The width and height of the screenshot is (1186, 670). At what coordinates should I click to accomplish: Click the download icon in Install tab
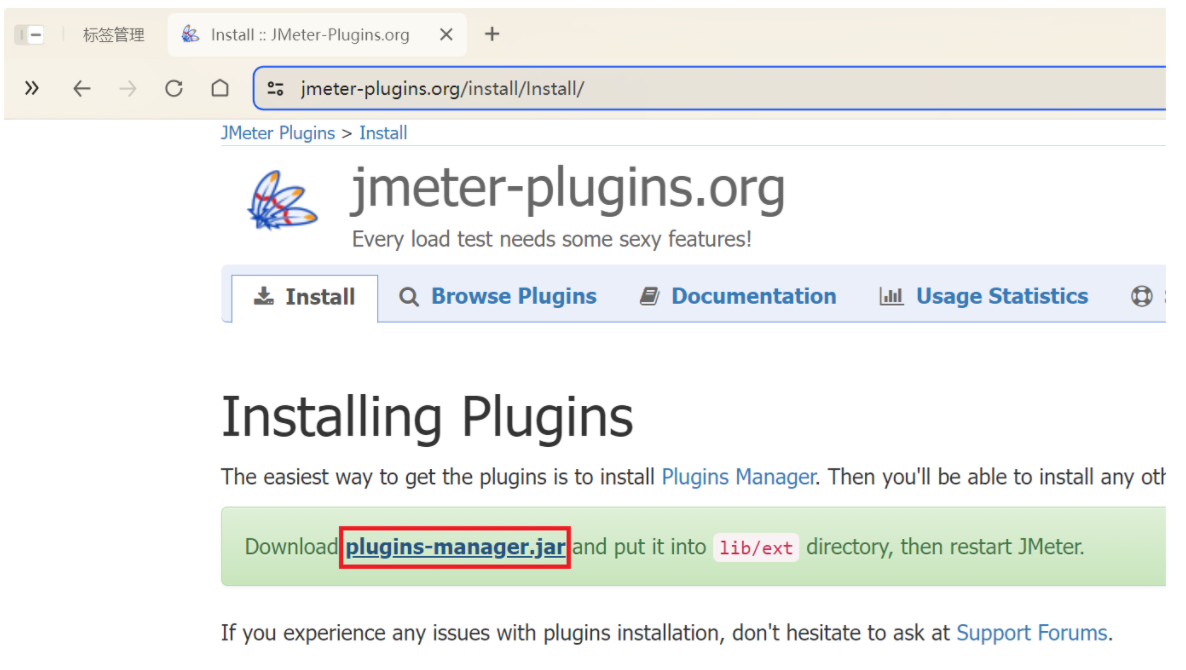tap(263, 296)
